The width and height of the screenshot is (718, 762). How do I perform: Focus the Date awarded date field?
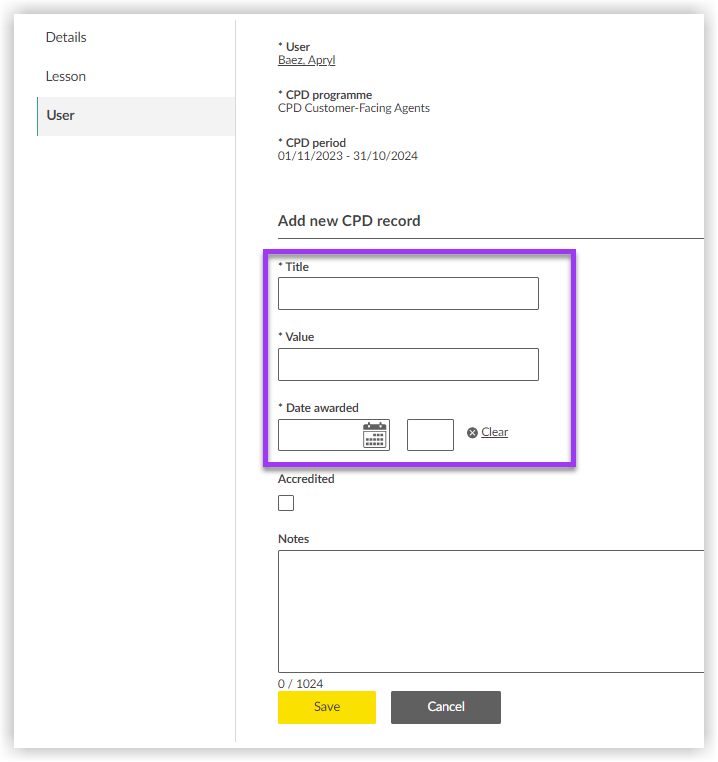point(320,435)
